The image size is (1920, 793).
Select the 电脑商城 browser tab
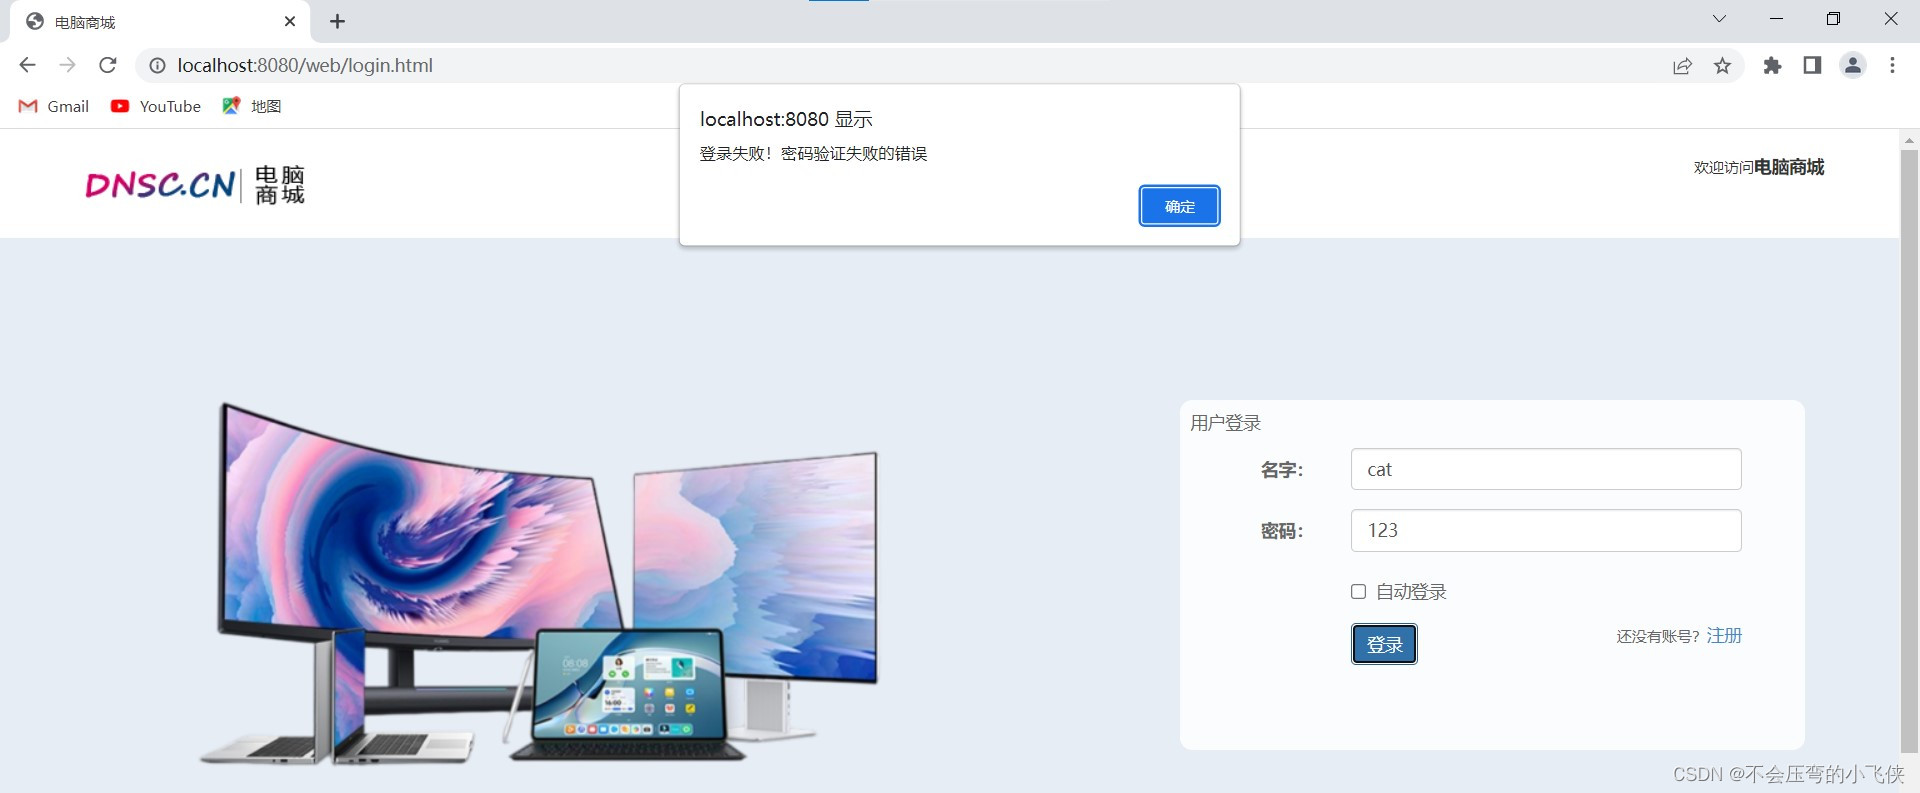pos(160,22)
